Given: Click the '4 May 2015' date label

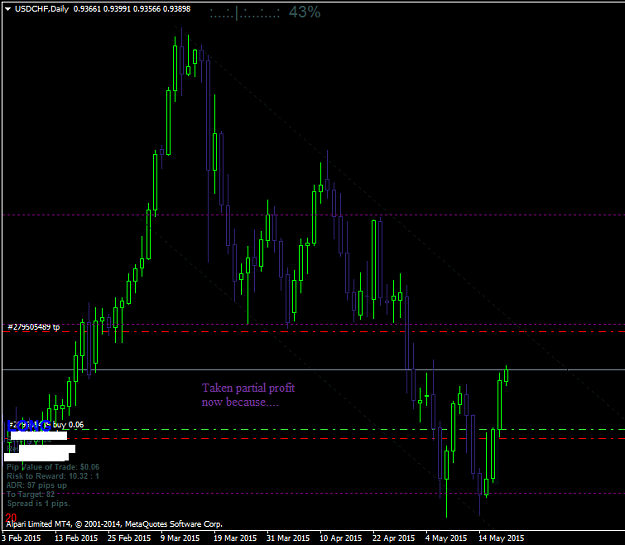Looking at the screenshot, I should tap(446, 538).
